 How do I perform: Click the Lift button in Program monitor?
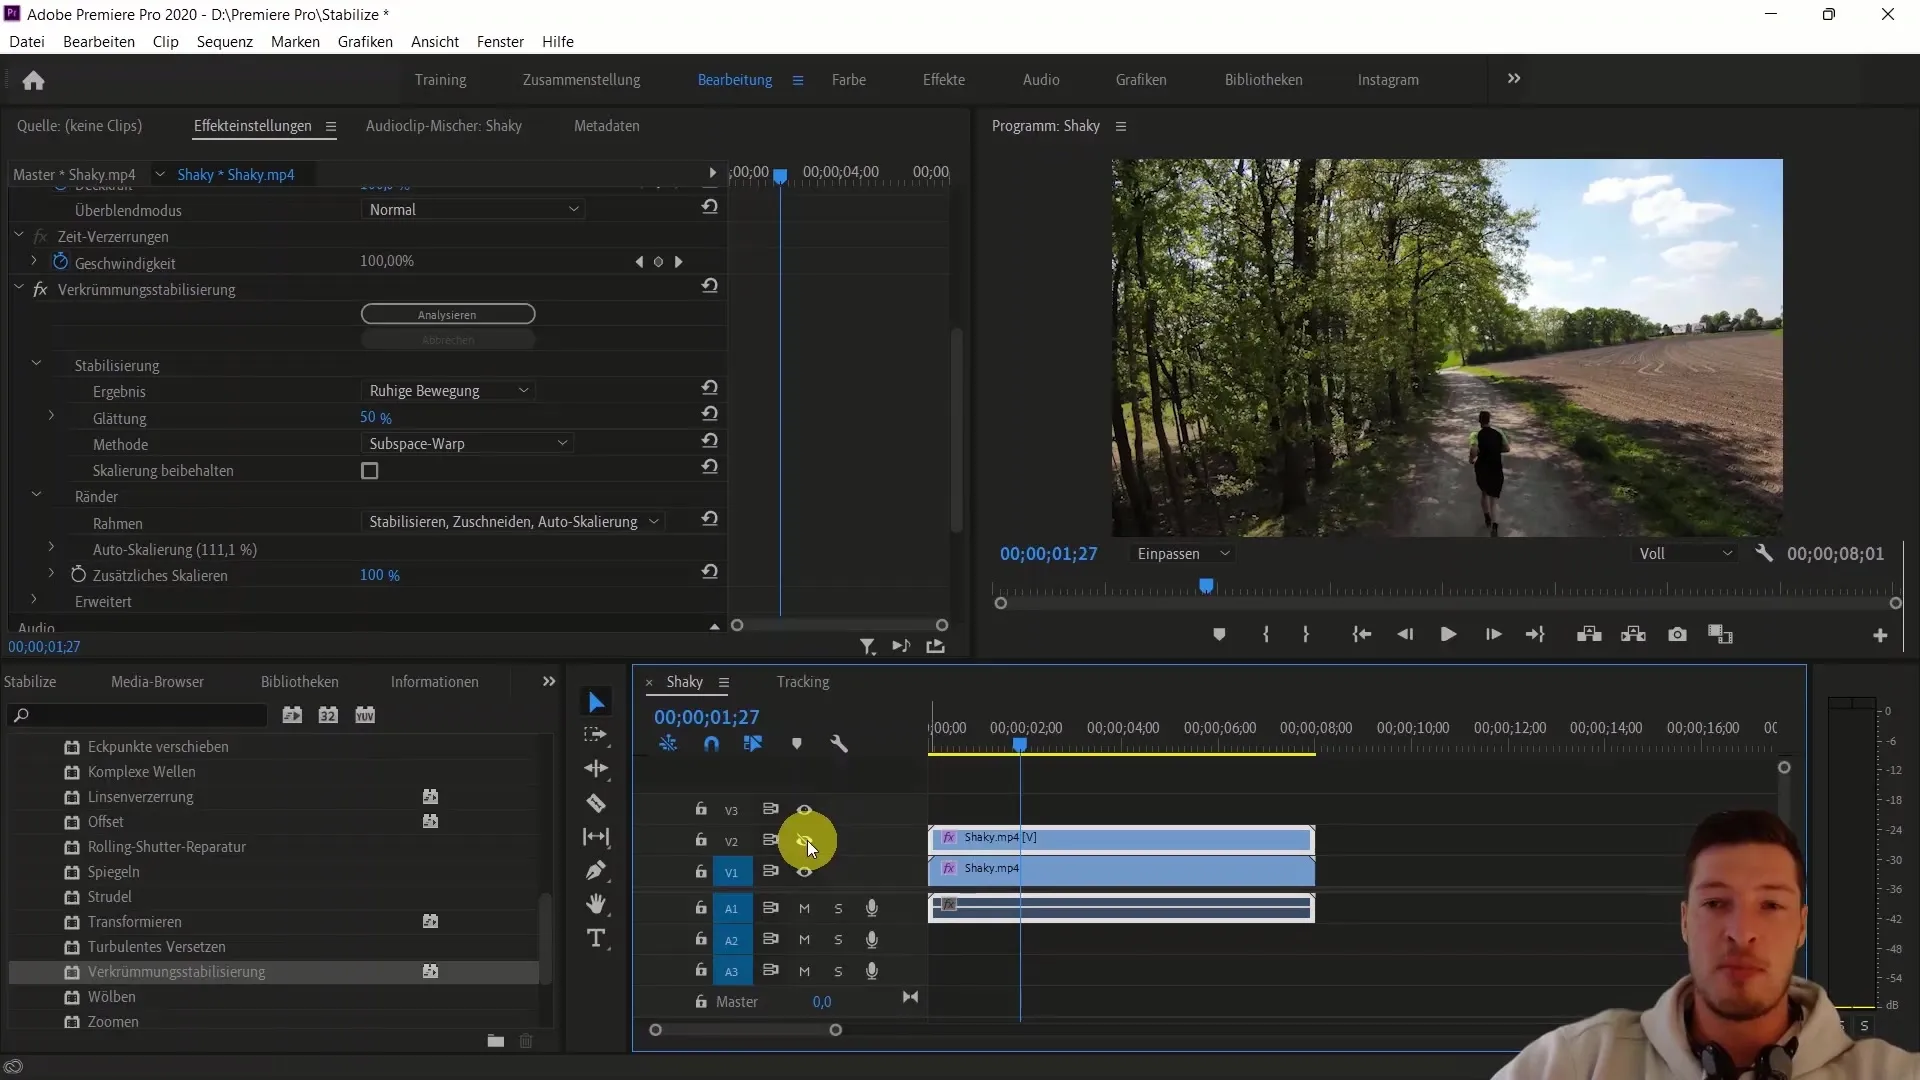[1589, 634]
